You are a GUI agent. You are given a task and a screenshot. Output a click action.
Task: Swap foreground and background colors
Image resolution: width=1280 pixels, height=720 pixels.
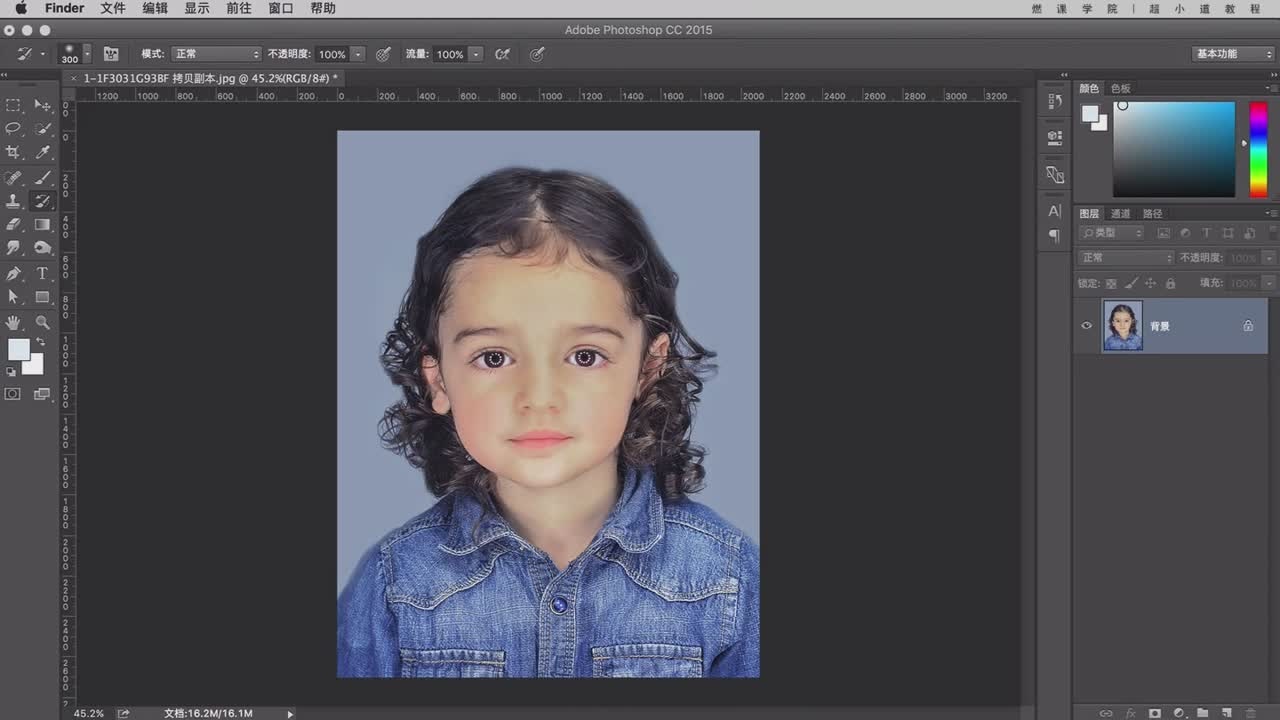click(40, 342)
